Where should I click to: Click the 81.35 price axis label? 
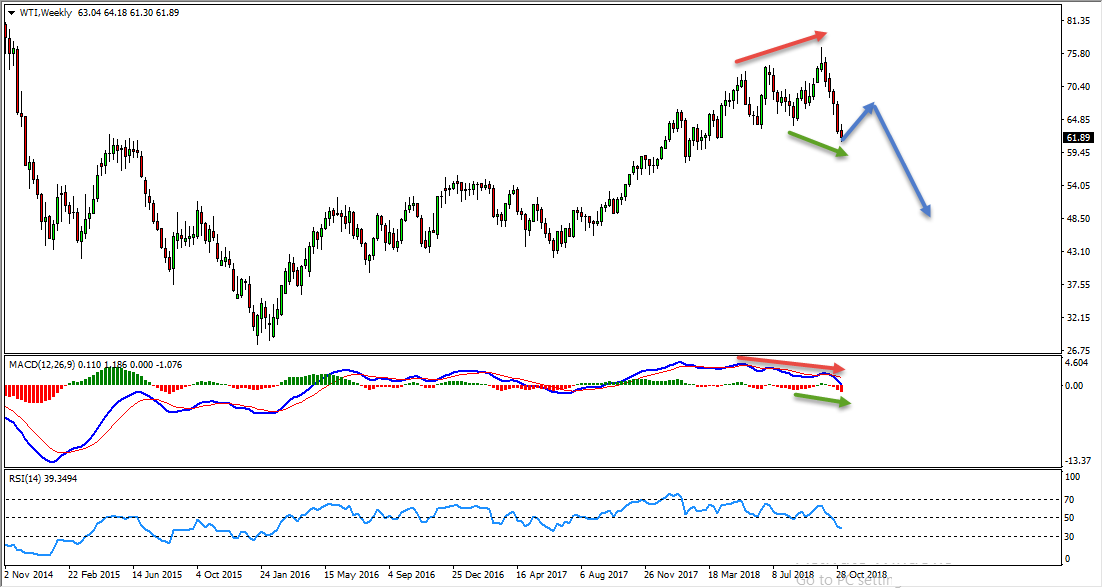(x=1078, y=21)
